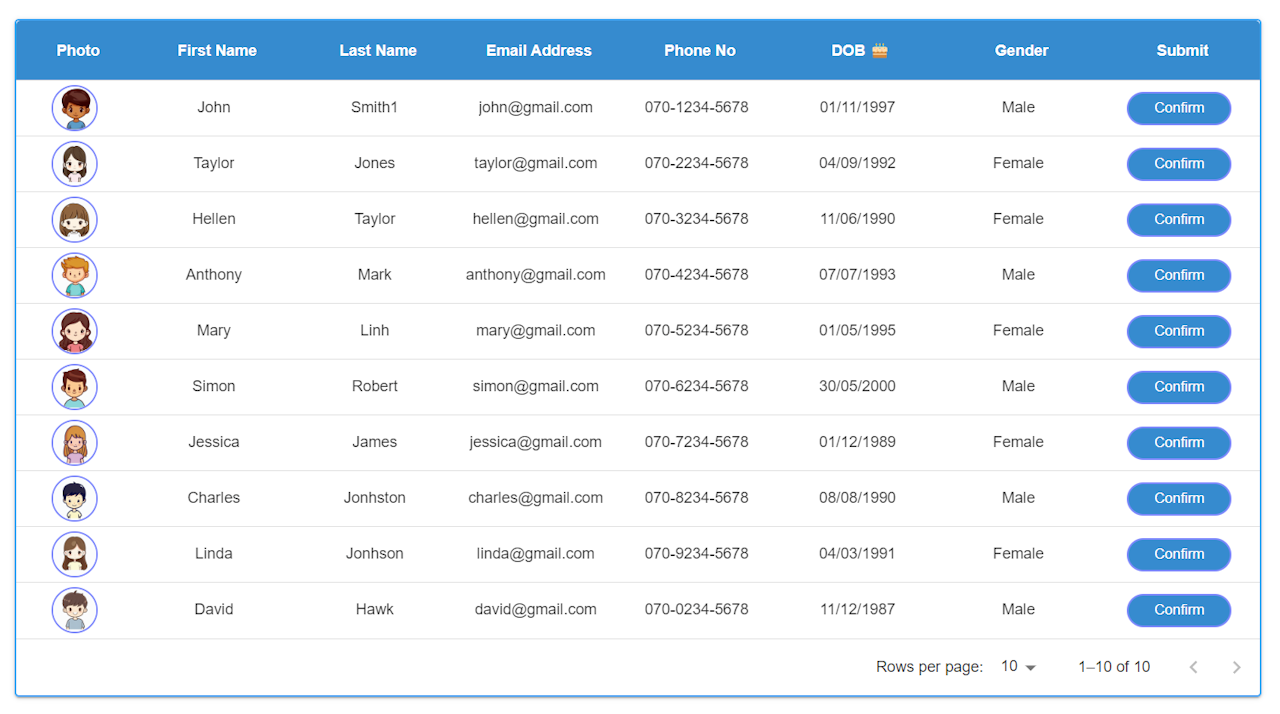The width and height of the screenshot is (1280, 714).
Task: Select the email david@gmail.com
Action: (536, 609)
